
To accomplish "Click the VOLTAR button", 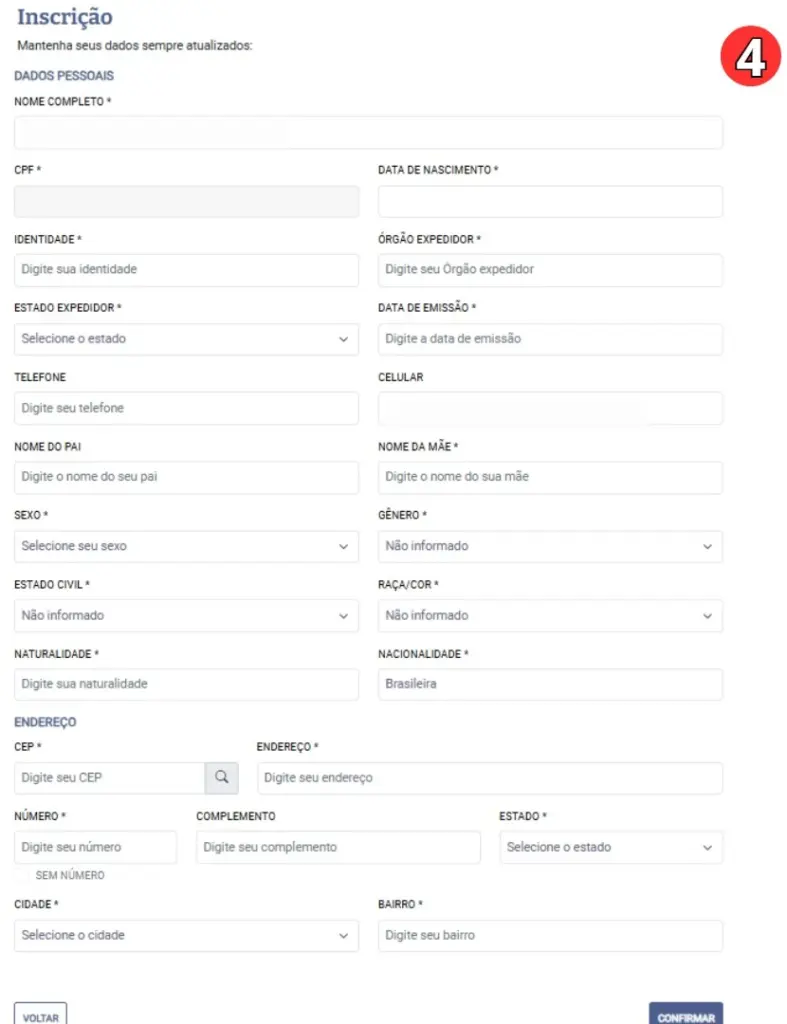I will (x=40, y=1016).
